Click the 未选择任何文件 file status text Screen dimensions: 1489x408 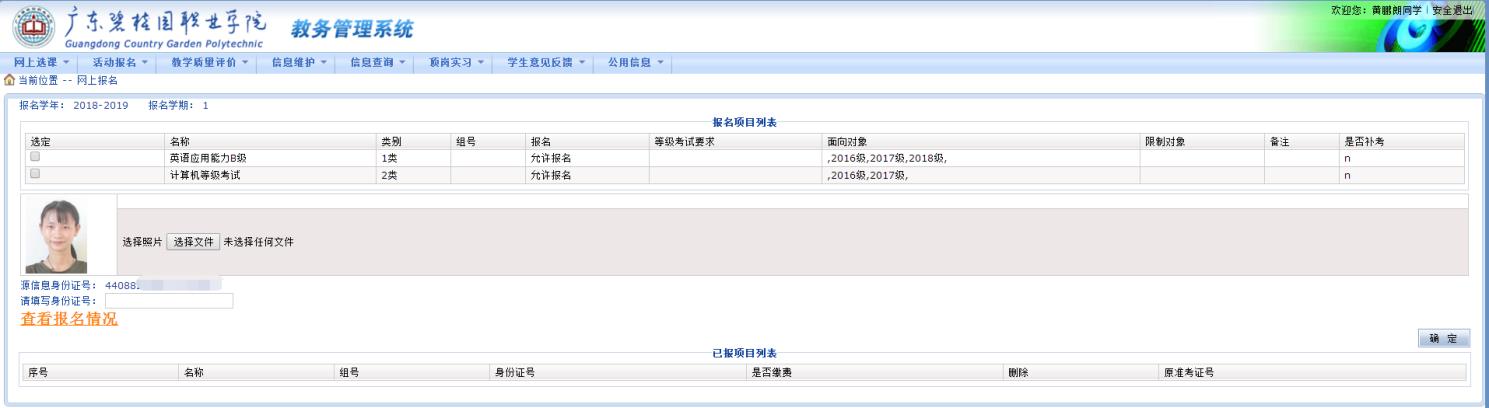tap(259, 241)
